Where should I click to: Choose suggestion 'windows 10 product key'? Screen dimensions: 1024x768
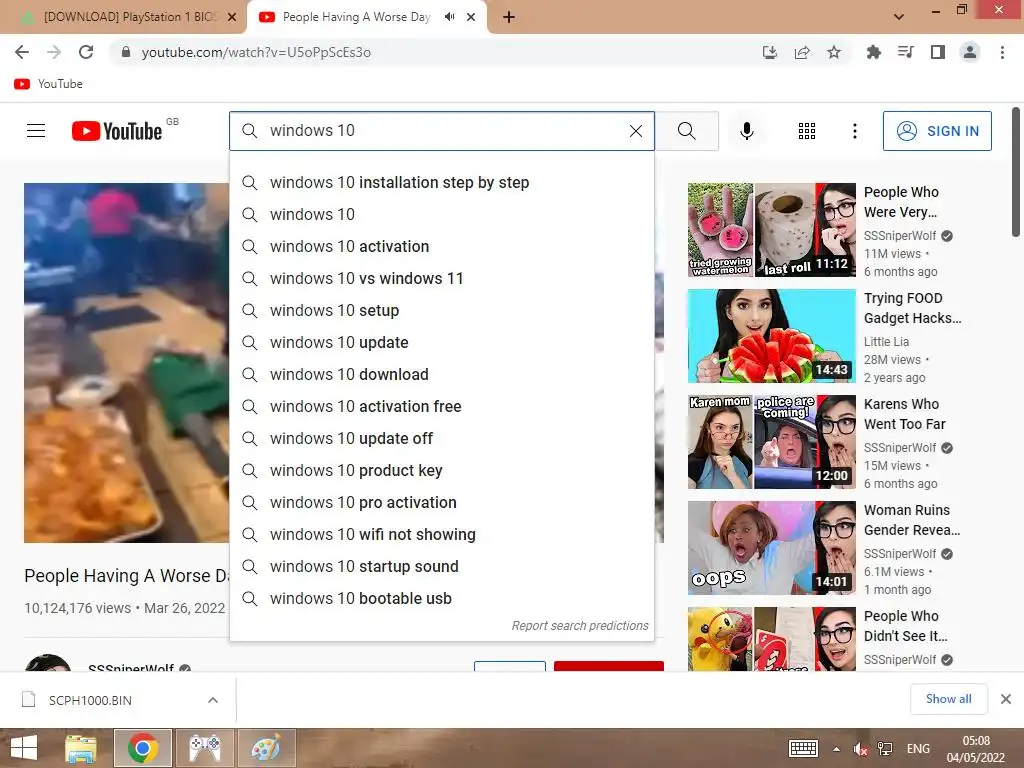pyautogui.click(x=441, y=470)
